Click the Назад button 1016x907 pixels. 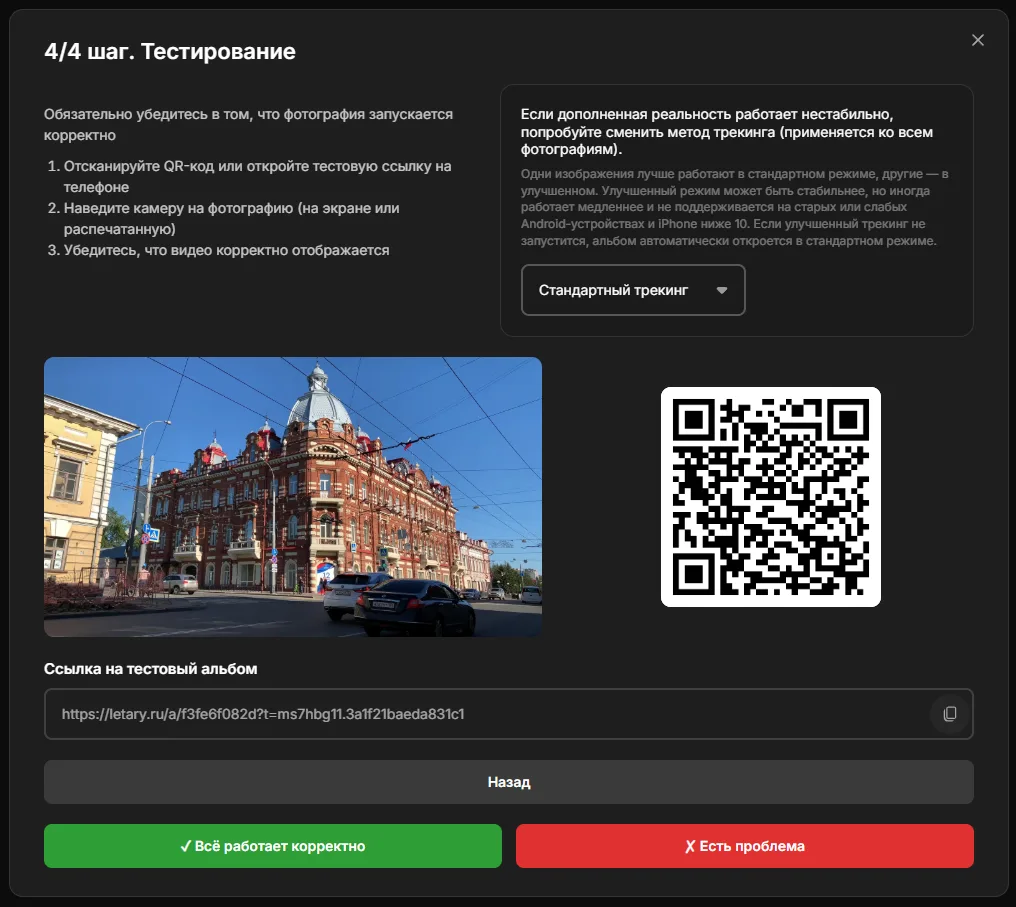tap(509, 782)
